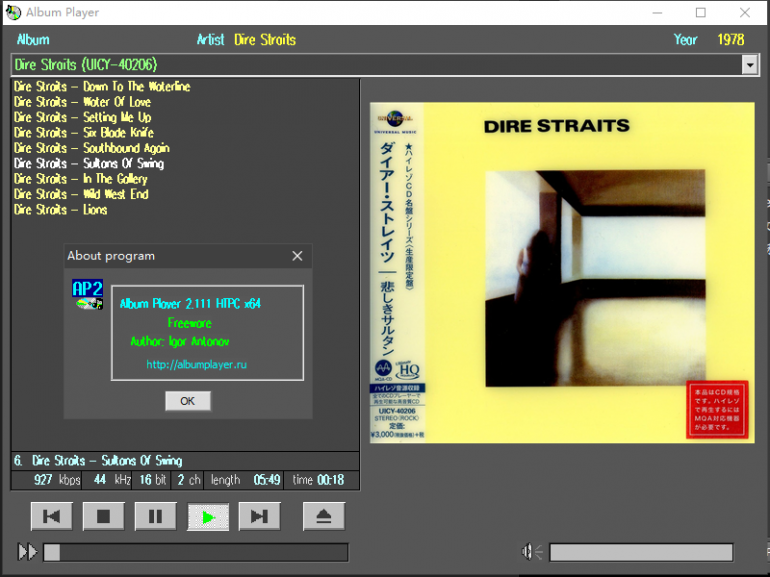Click the green play button

click(x=208, y=517)
